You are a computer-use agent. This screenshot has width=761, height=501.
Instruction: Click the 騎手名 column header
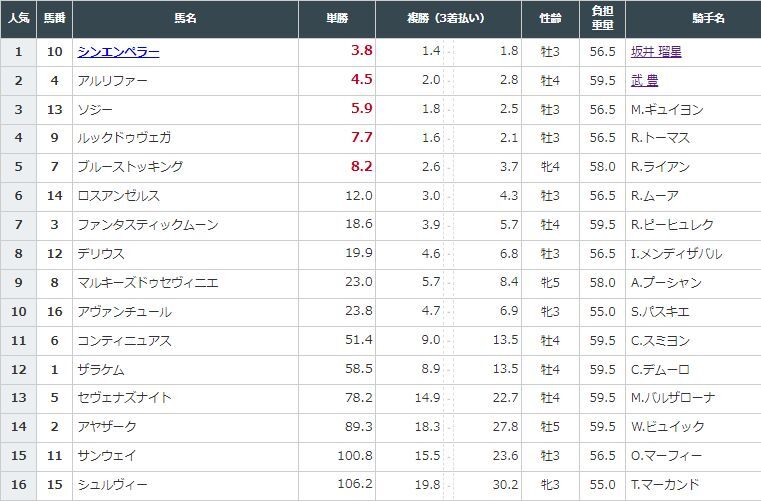pyautogui.click(x=694, y=18)
